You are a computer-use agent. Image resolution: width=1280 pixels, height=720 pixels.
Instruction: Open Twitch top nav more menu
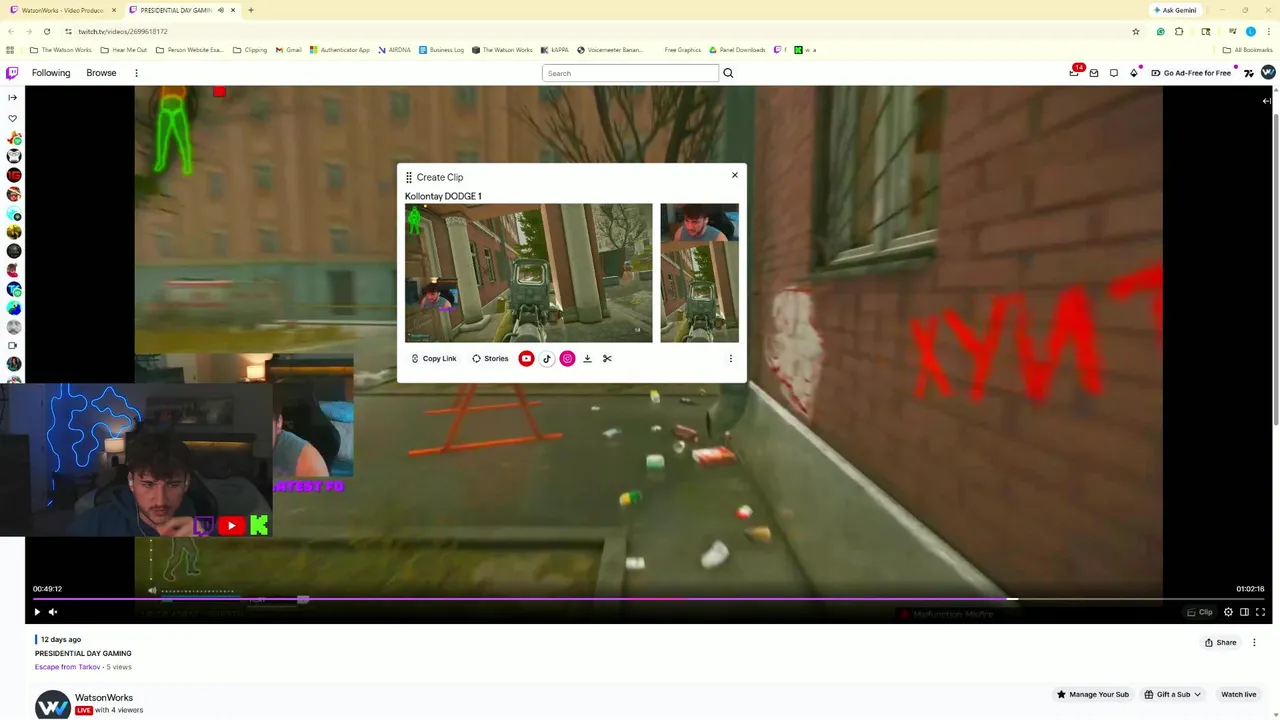(x=136, y=73)
